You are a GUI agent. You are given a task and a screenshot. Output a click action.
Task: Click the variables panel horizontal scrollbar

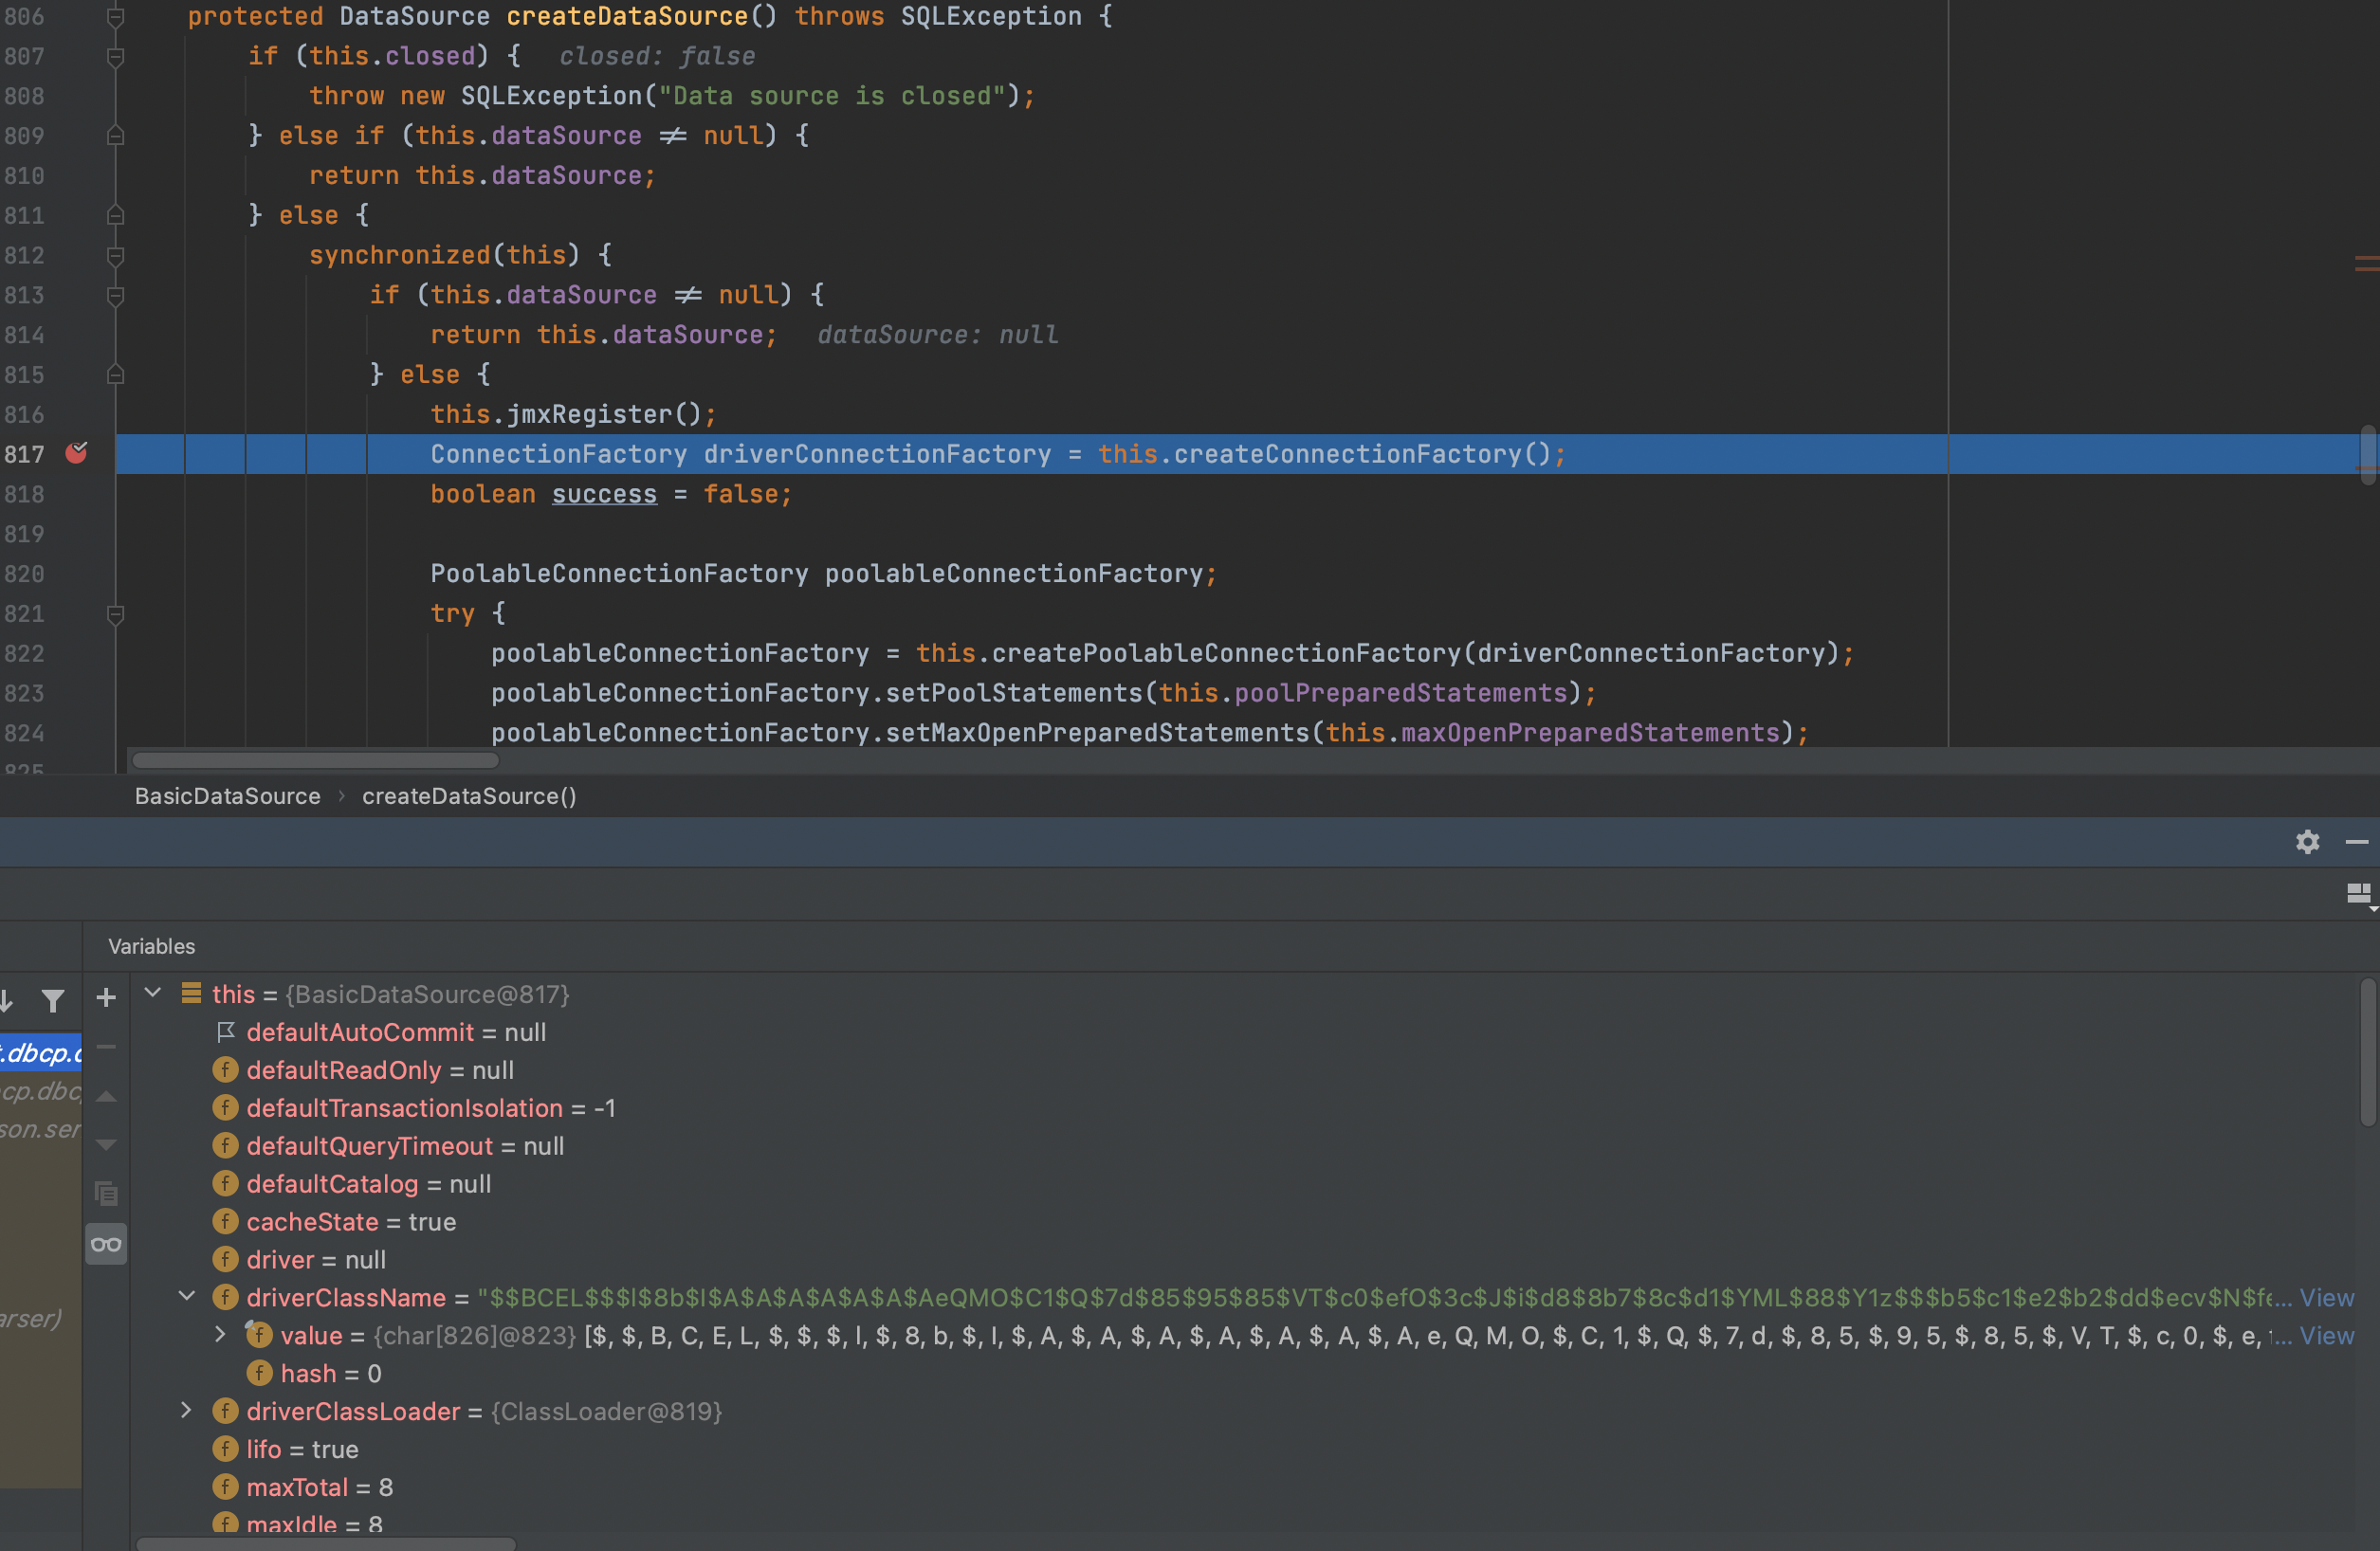pos(326,1544)
